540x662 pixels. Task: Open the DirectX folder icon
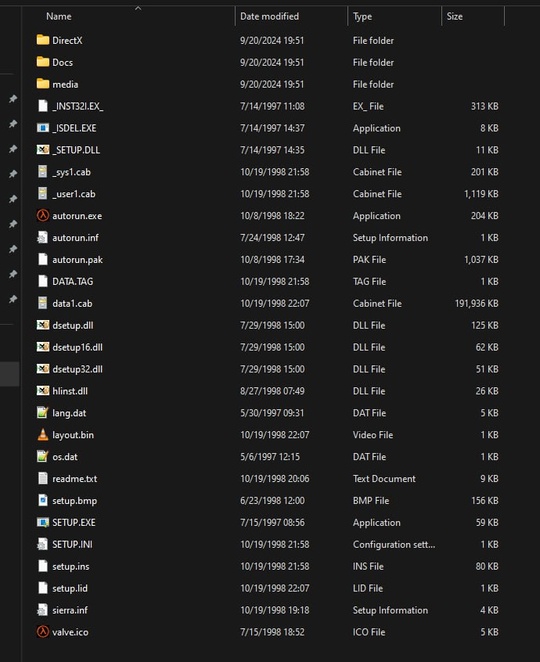[43, 40]
